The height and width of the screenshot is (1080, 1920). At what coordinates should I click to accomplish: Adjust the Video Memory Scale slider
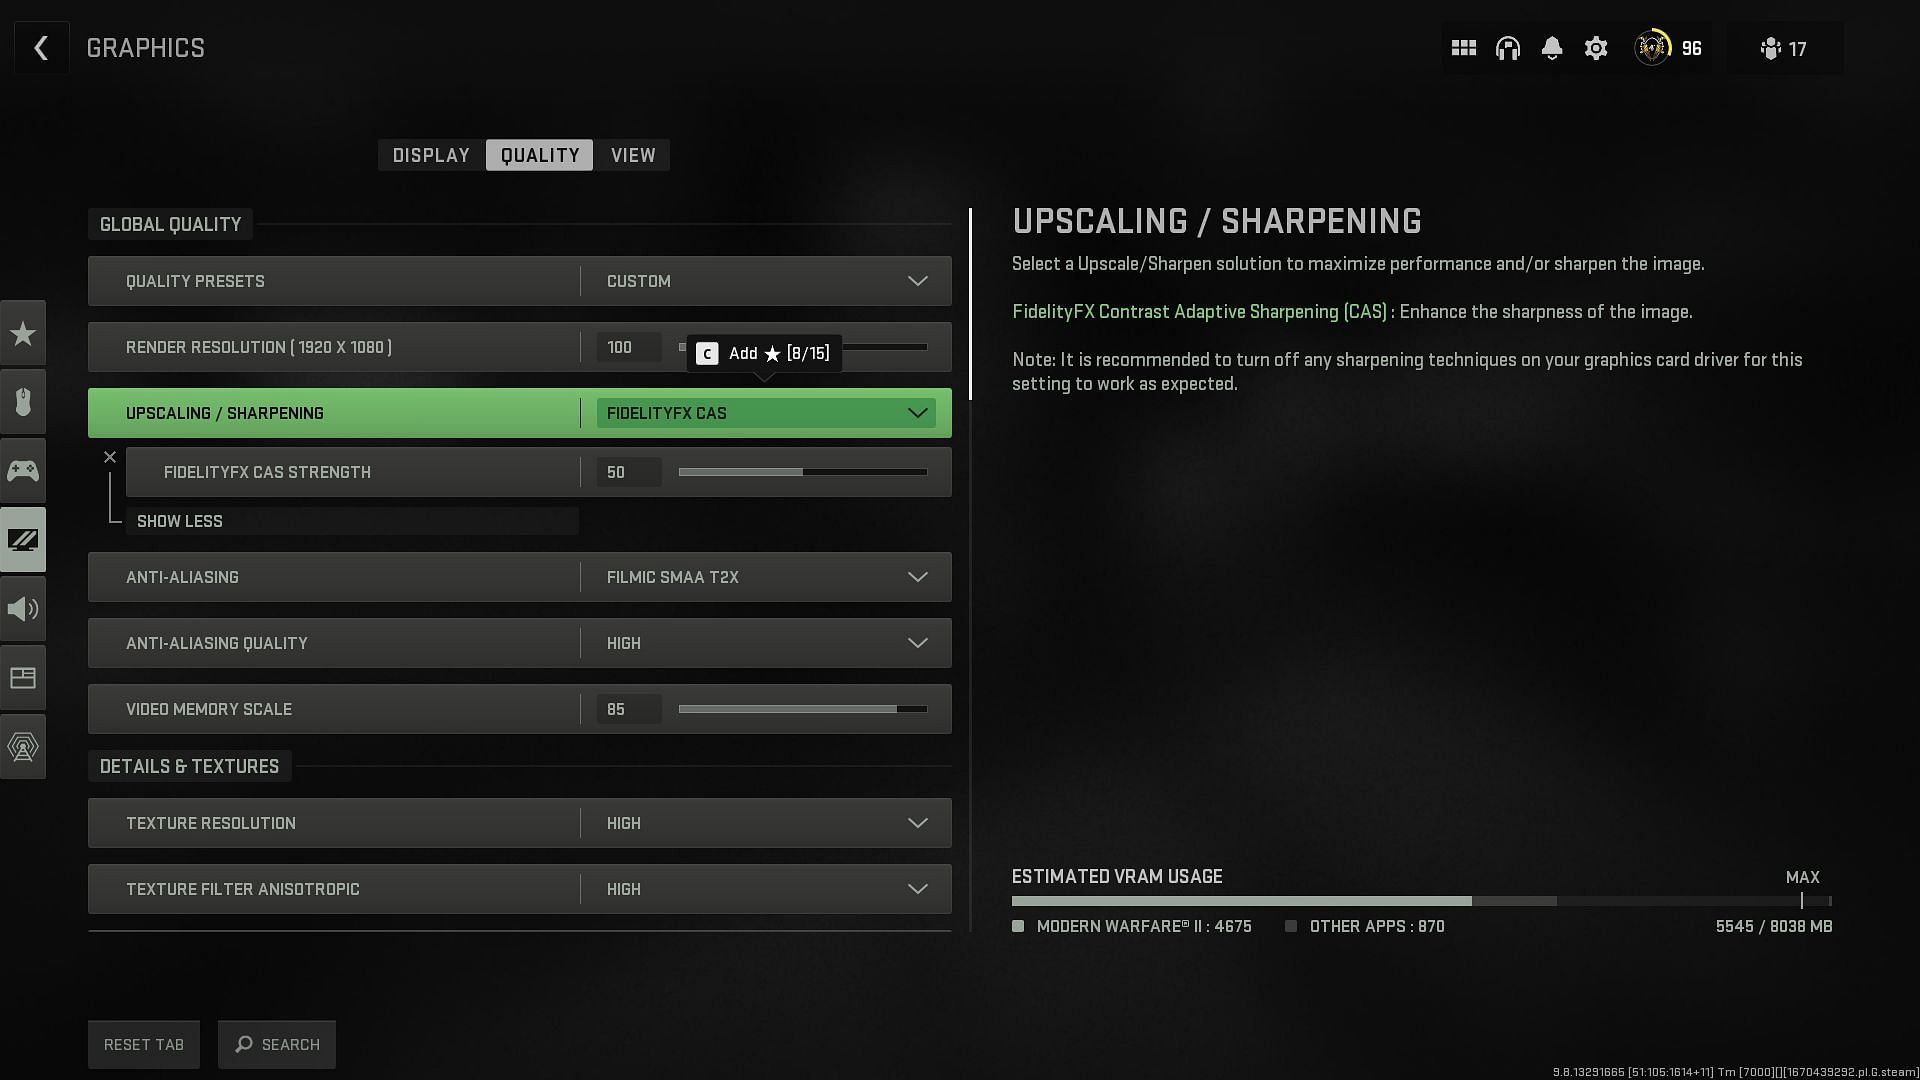(x=803, y=709)
